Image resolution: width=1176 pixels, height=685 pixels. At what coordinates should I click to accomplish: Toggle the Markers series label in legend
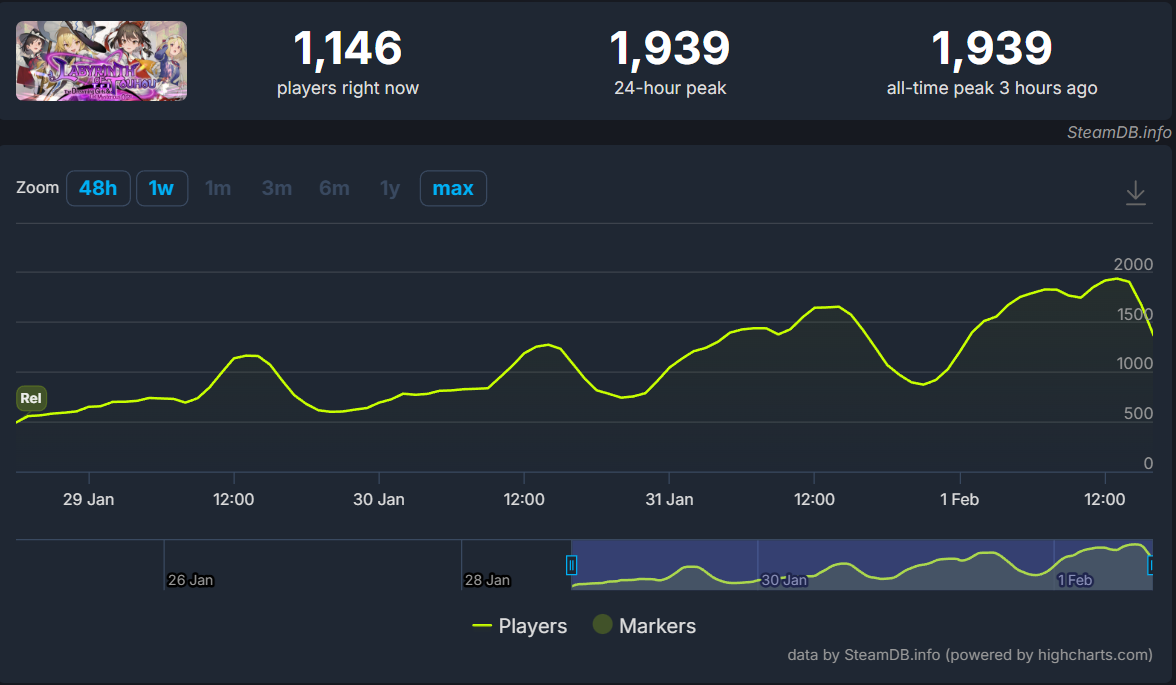pos(657,626)
